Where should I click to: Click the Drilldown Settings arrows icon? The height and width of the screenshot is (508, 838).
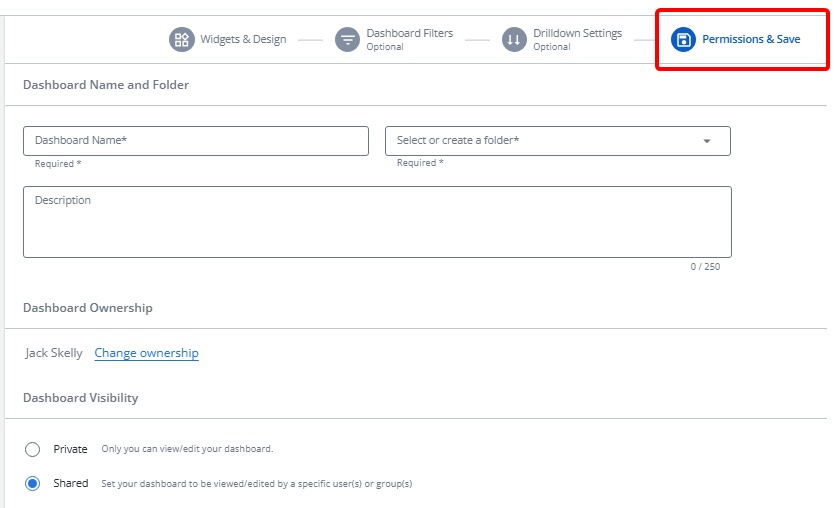(514, 40)
